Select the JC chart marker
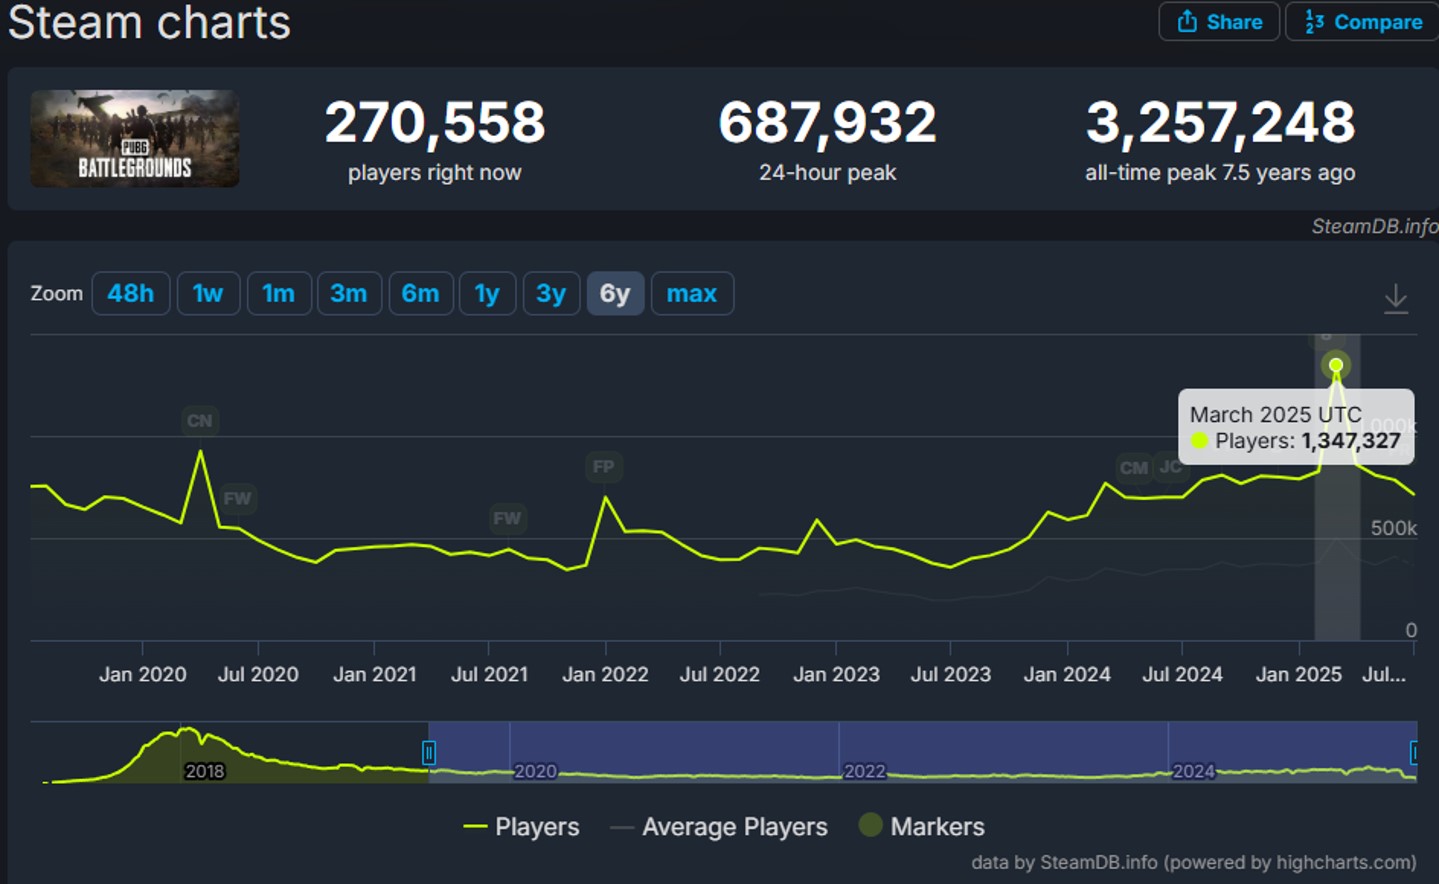The height and width of the screenshot is (884, 1439). coord(1170,467)
